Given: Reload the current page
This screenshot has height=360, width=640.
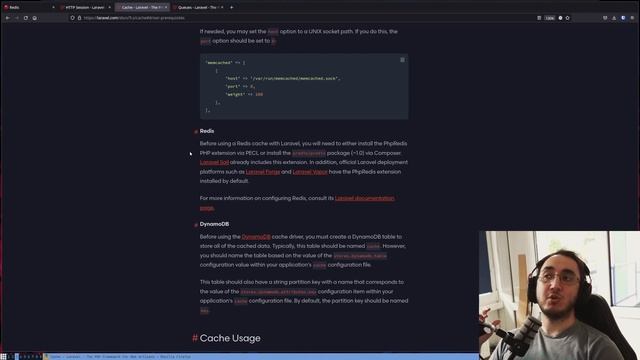Looking at the screenshot, I should point(26,18).
